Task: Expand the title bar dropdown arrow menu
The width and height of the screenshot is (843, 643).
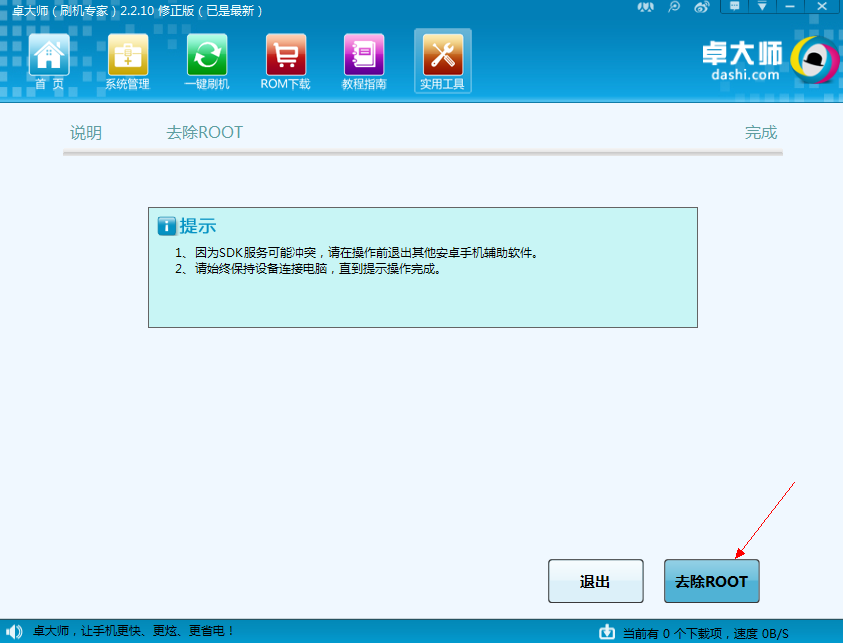Action: click(762, 8)
